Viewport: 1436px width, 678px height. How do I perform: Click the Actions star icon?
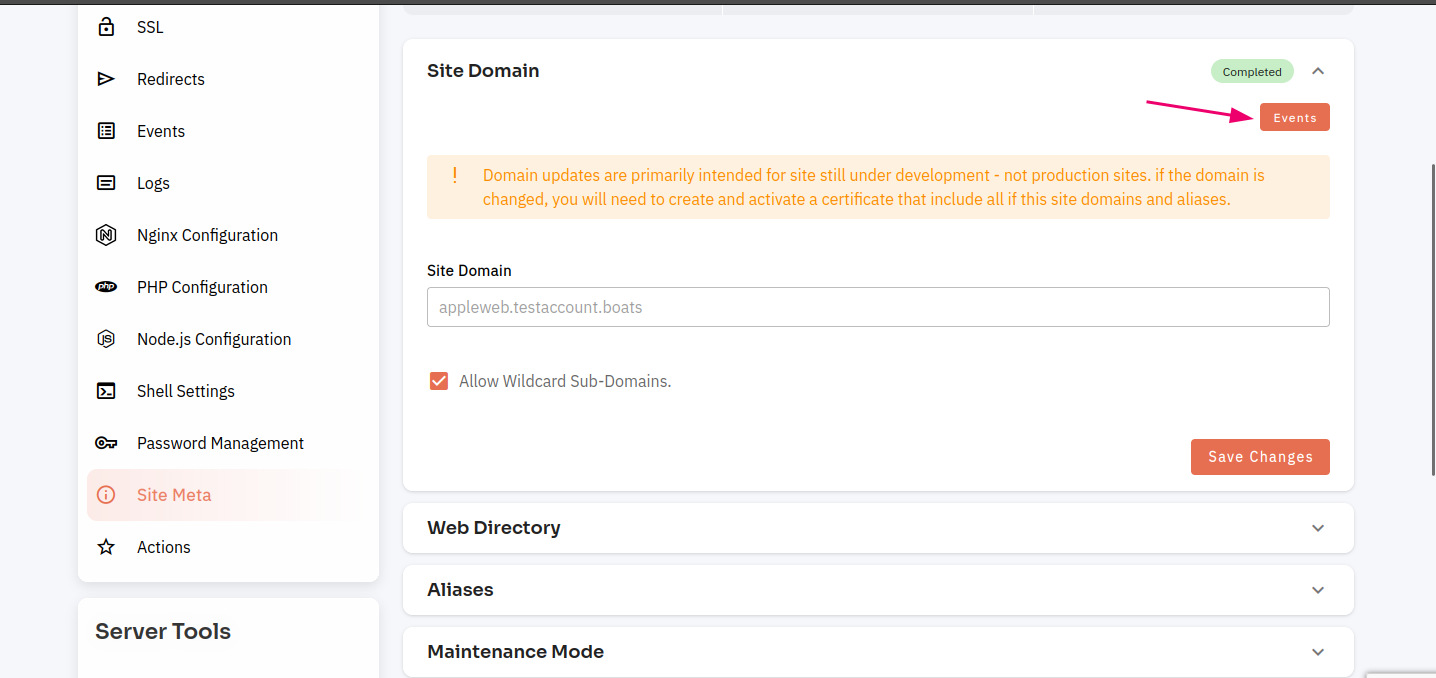[106, 547]
